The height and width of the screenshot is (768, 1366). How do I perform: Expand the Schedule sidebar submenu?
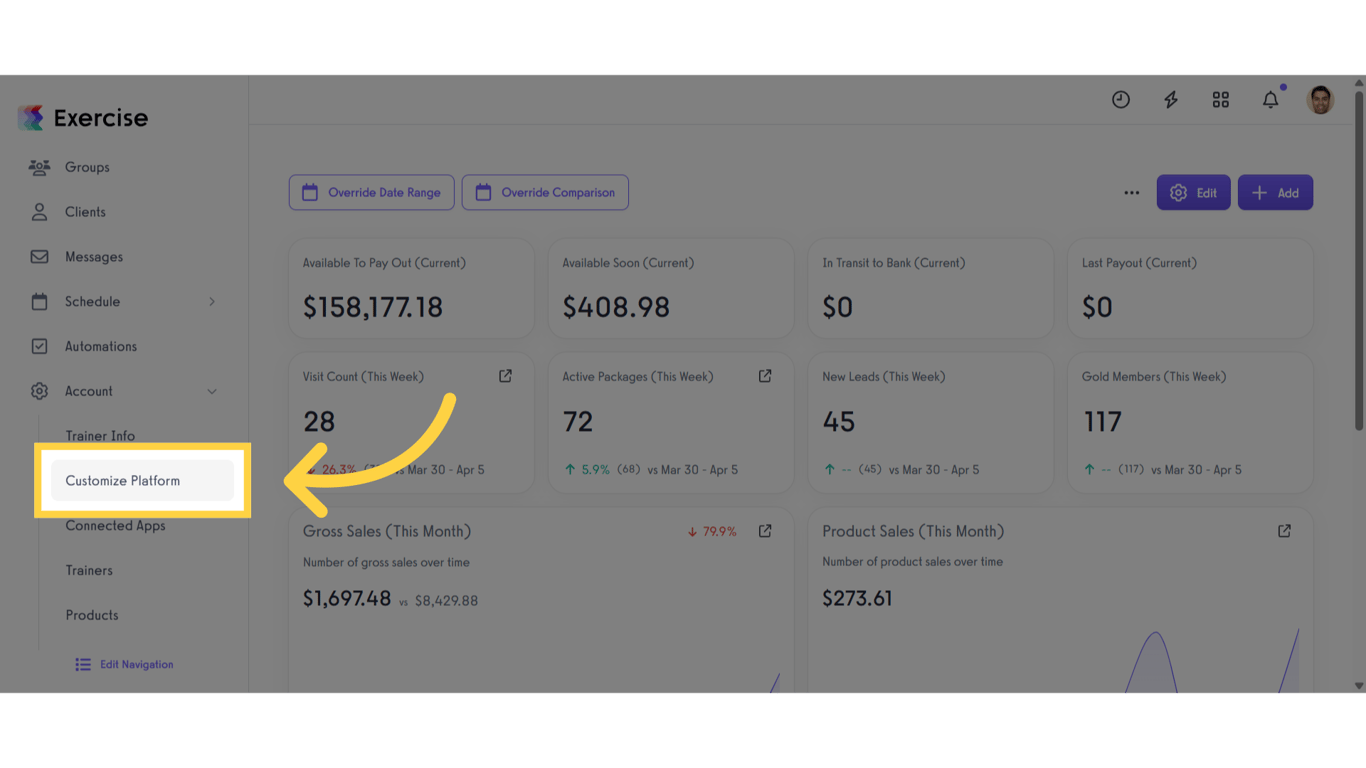point(212,301)
